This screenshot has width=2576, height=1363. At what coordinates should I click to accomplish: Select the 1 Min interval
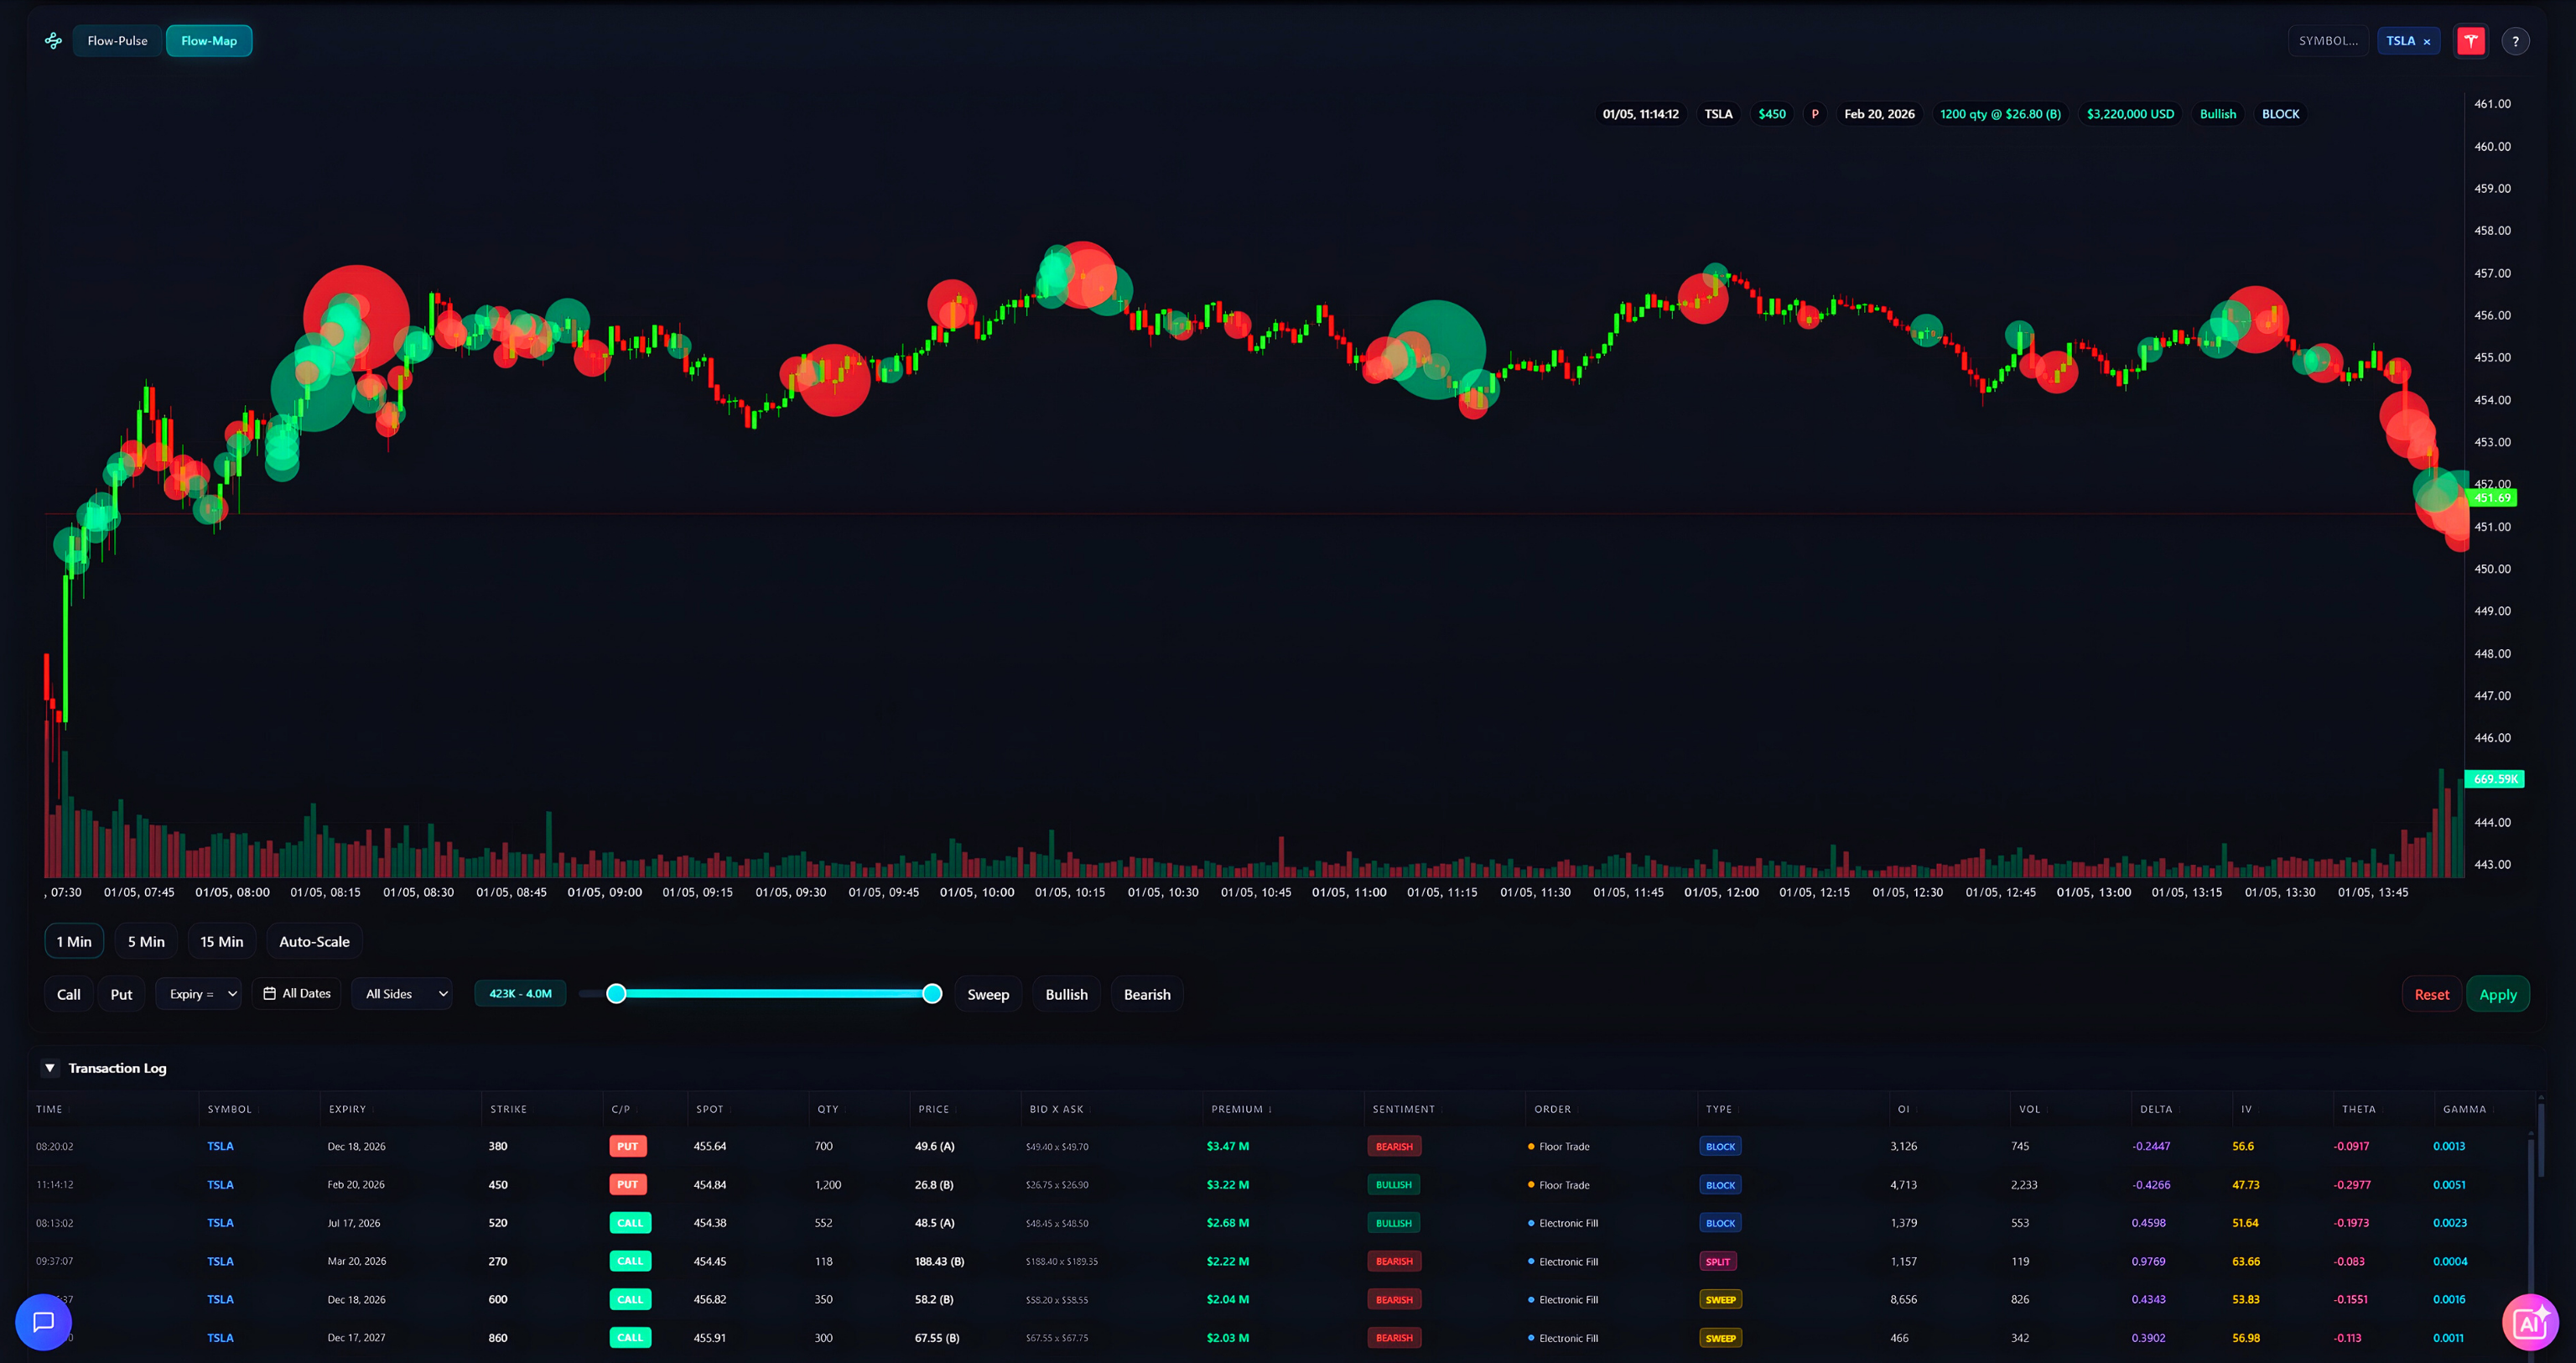point(74,942)
